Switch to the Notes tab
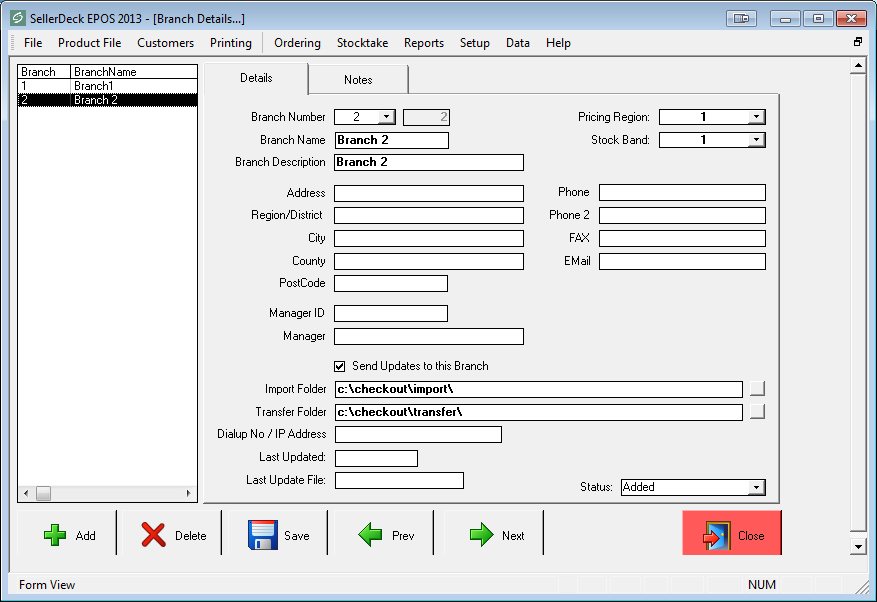The width and height of the screenshot is (877, 602). 358,80
